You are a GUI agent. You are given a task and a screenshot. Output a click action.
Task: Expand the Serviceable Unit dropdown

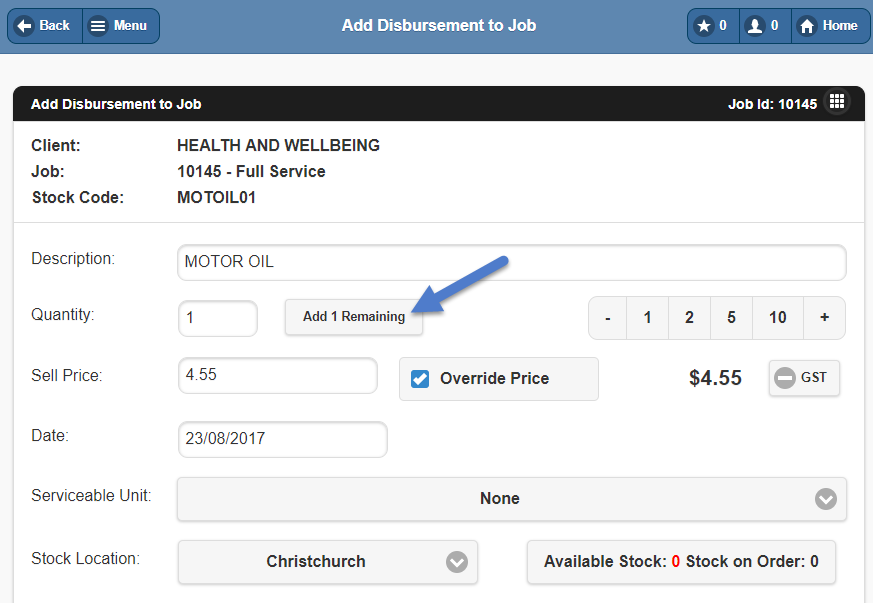click(512, 499)
